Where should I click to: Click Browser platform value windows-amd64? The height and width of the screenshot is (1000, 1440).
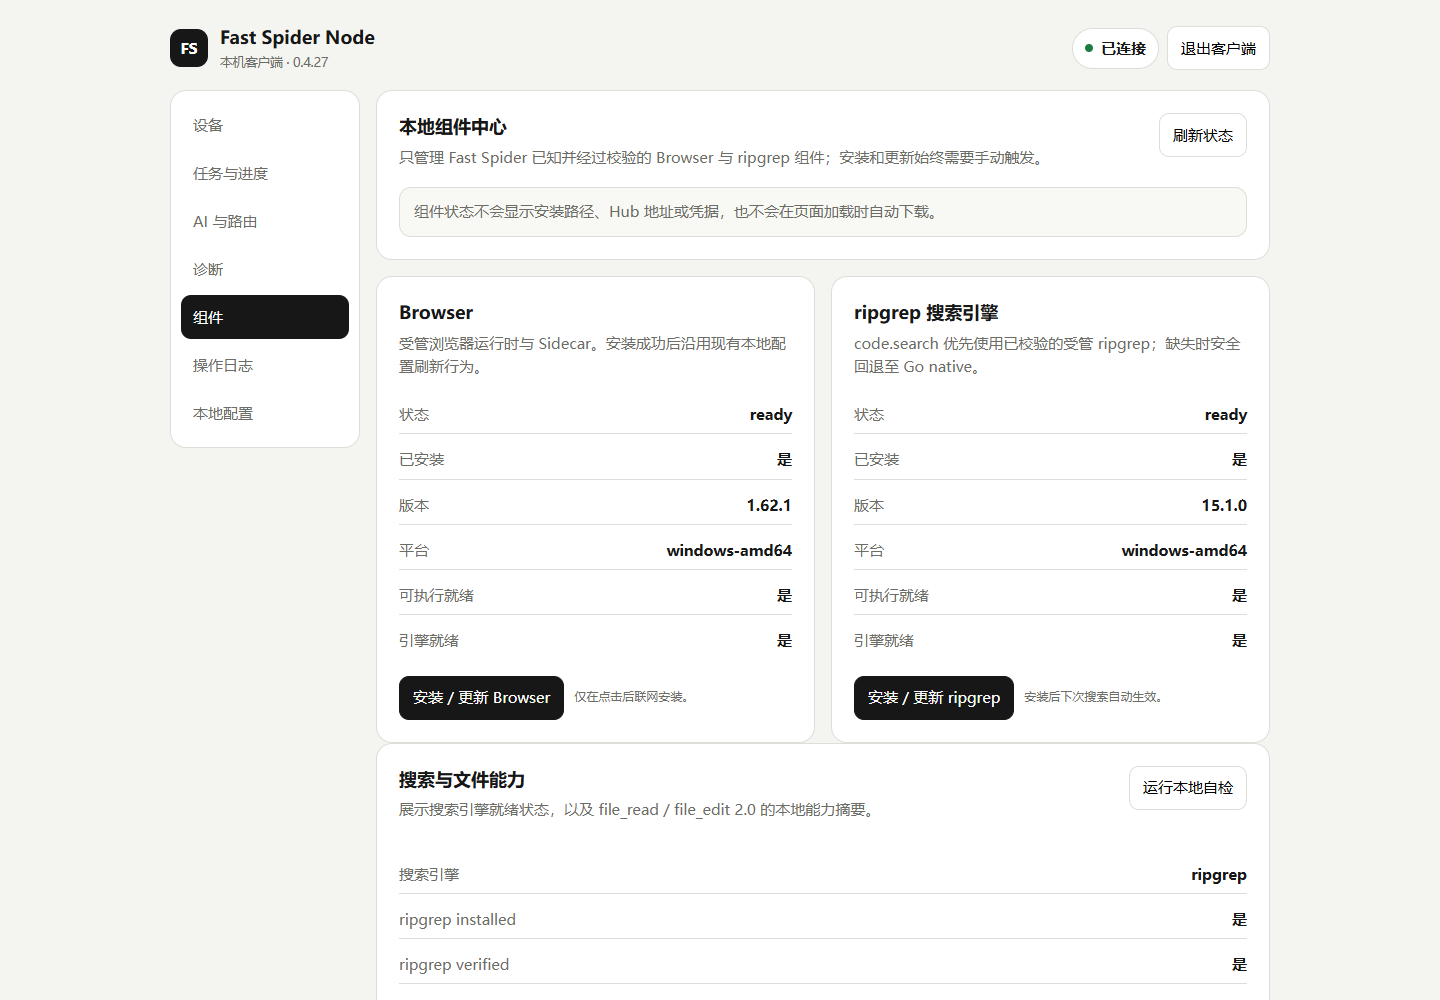729,550
